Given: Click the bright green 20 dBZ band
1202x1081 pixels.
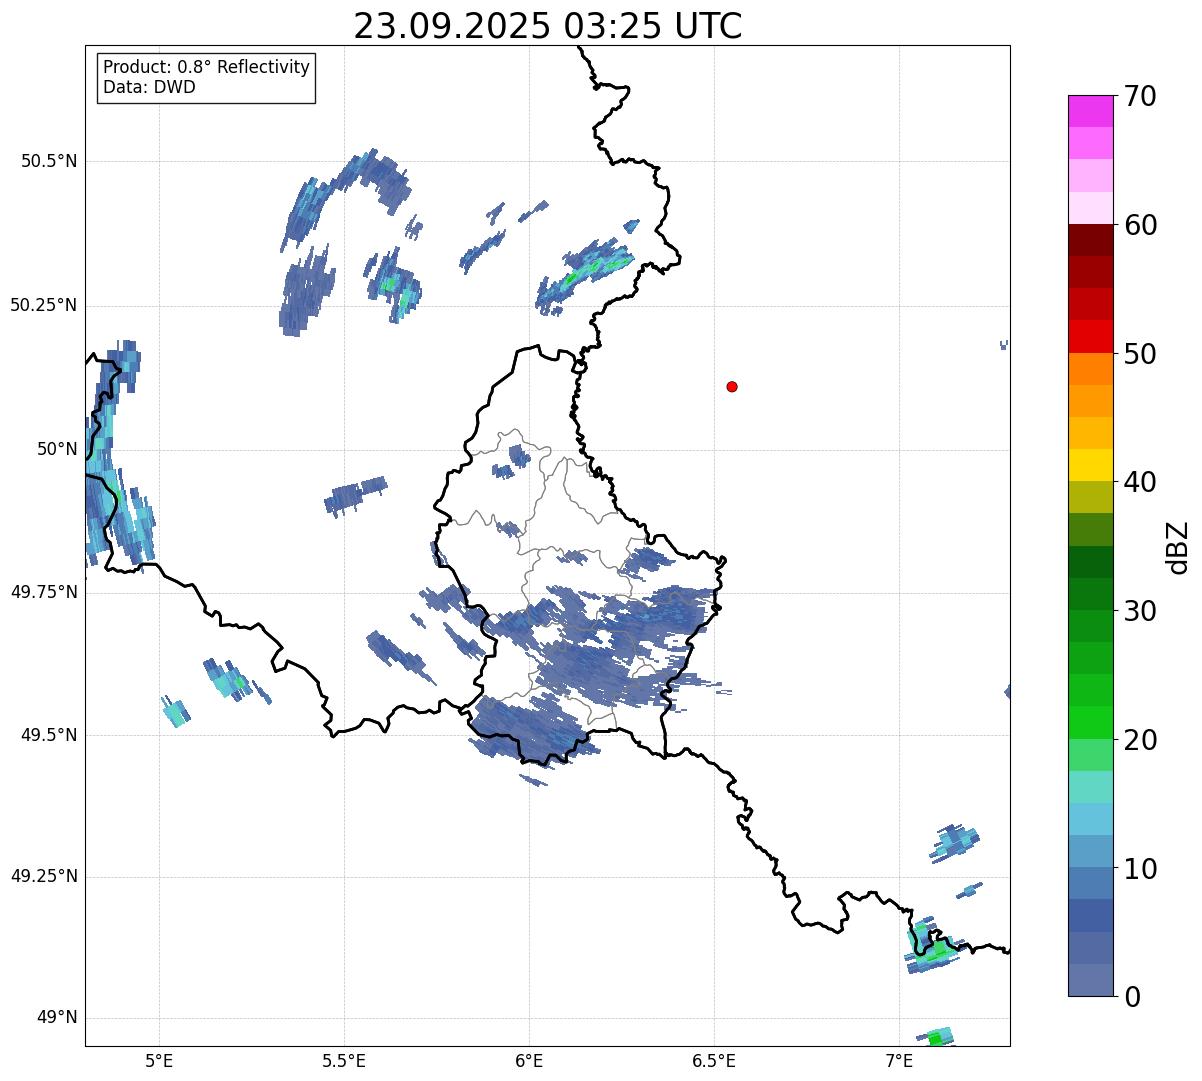Looking at the screenshot, I should tap(1090, 722).
